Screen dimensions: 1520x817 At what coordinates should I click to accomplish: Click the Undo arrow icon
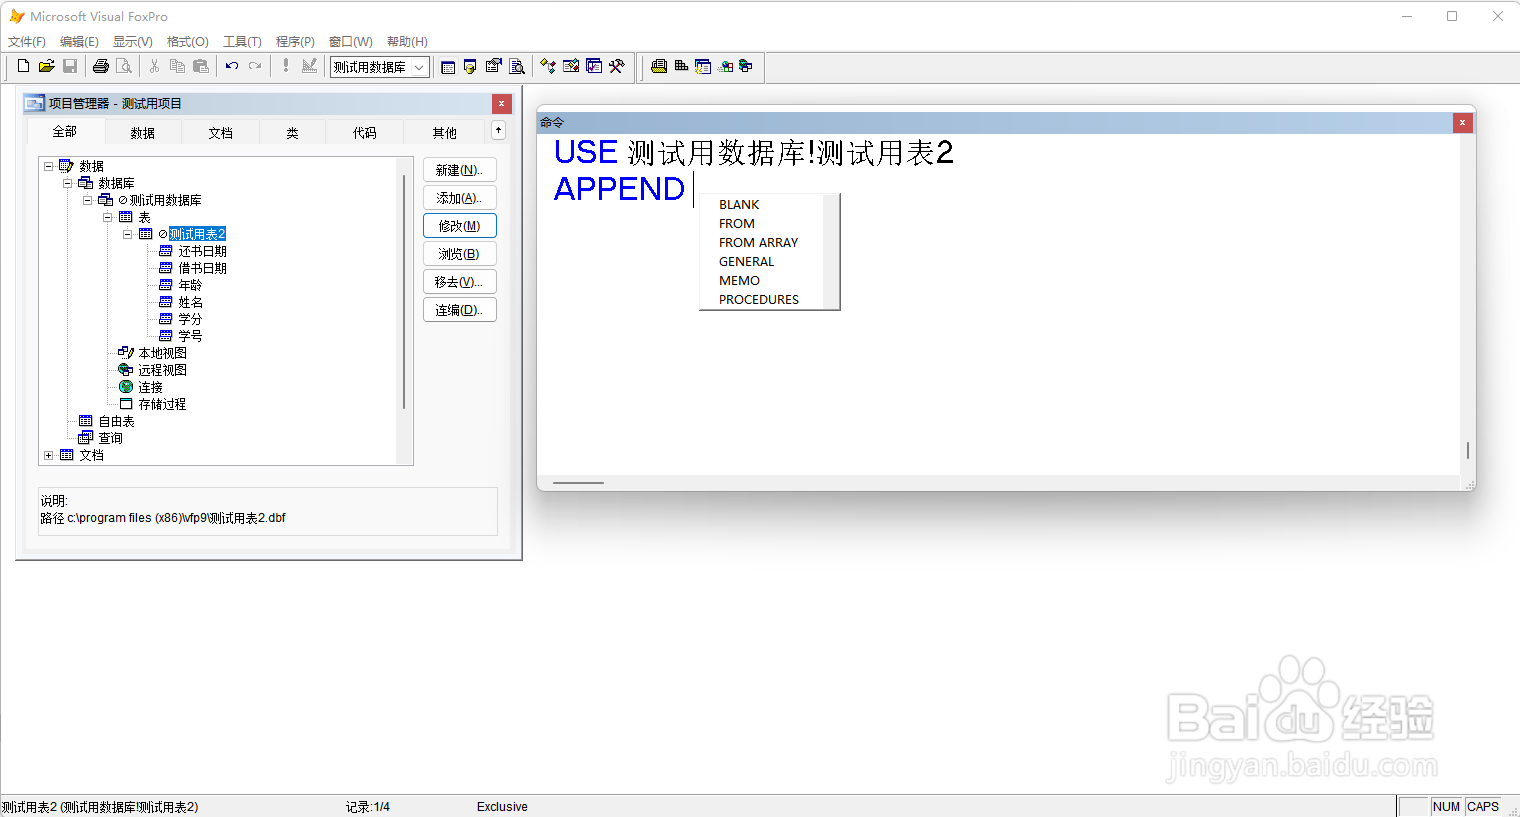231,66
